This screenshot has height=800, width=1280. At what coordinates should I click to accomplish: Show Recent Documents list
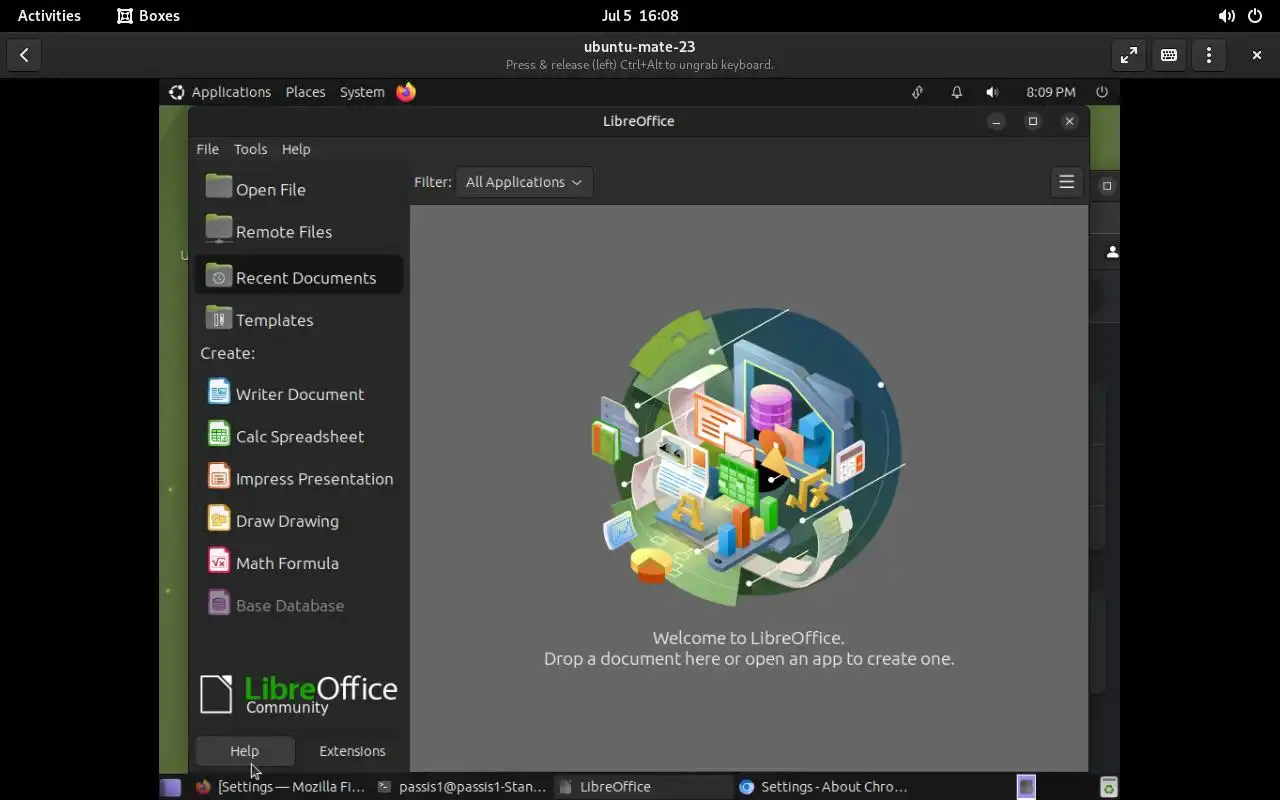299,277
